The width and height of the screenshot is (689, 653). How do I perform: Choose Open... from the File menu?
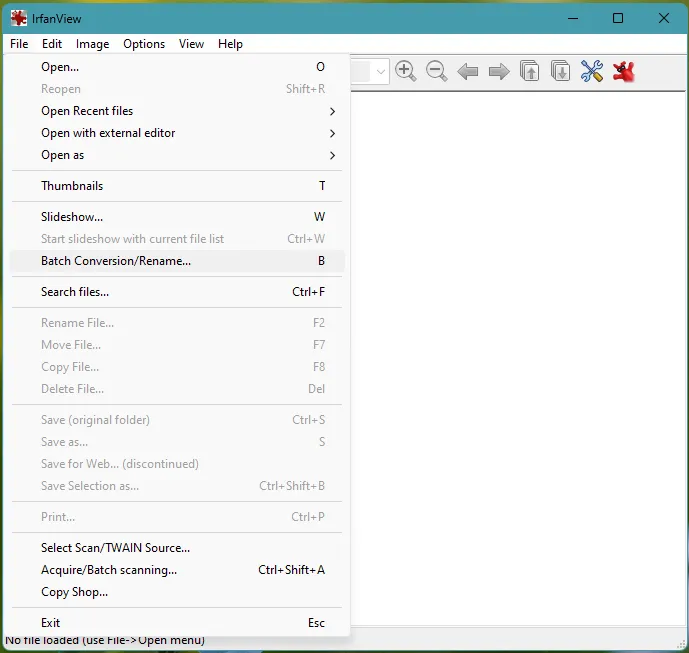(x=177, y=67)
